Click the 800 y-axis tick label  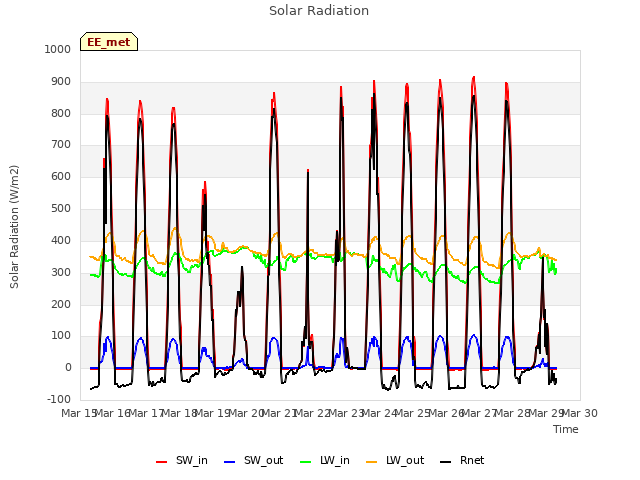pyautogui.click(x=61, y=113)
